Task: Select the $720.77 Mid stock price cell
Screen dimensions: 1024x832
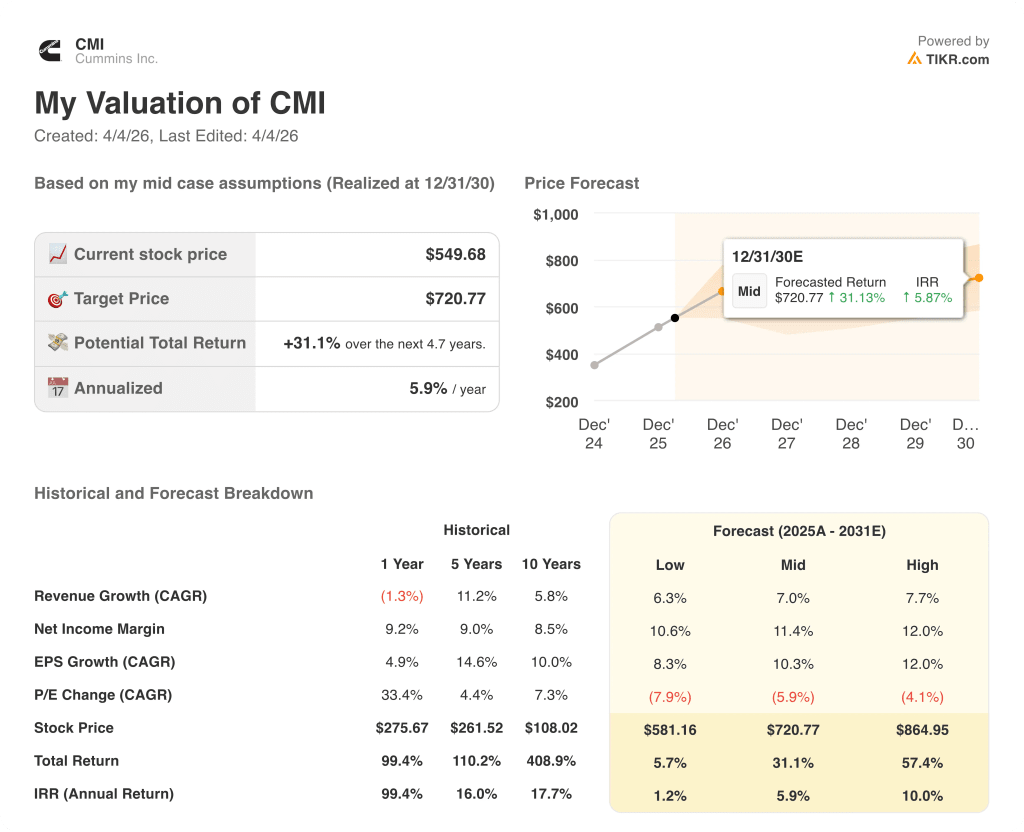Action: pos(793,730)
